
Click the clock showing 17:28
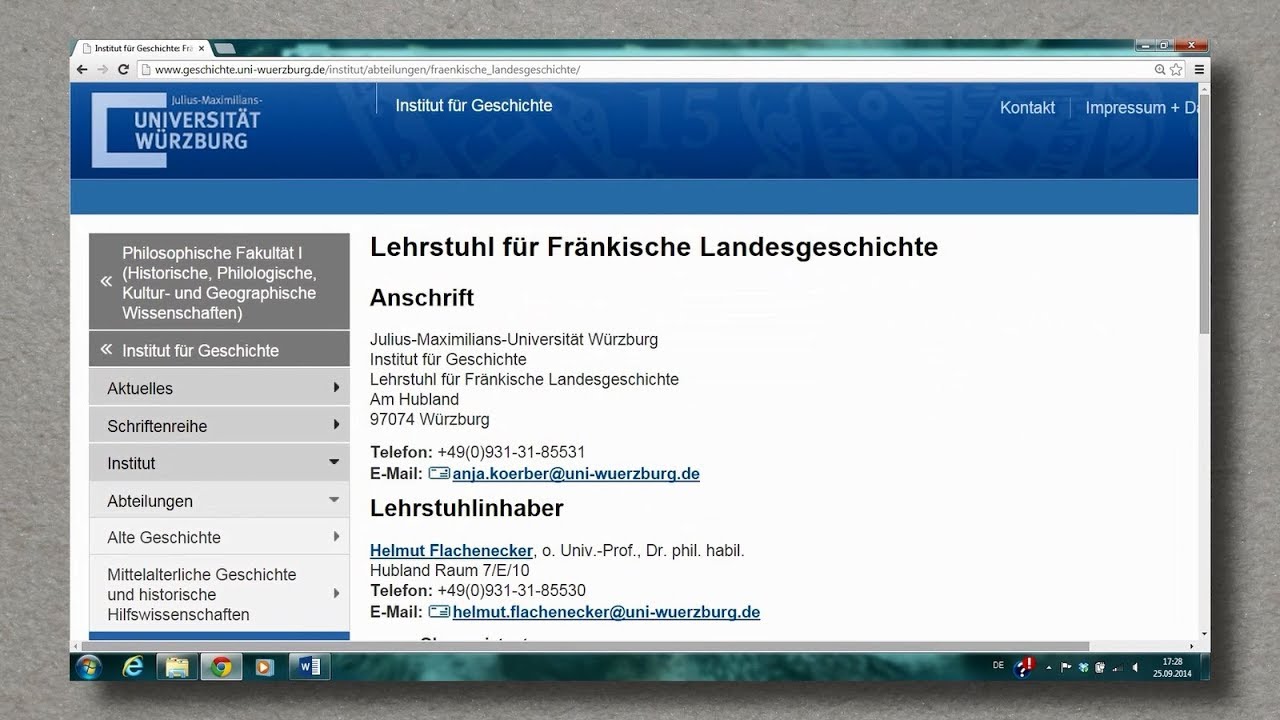coord(1172,667)
